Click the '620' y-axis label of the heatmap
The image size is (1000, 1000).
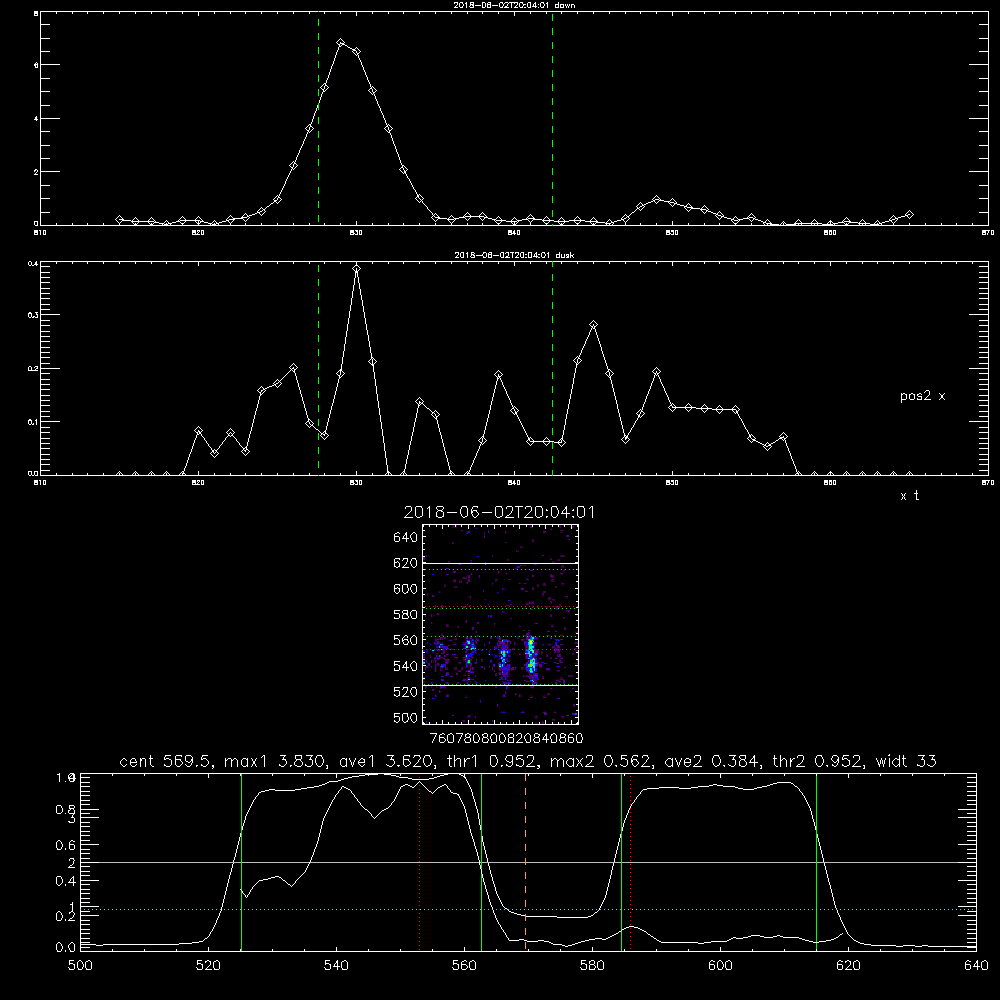point(406,563)
